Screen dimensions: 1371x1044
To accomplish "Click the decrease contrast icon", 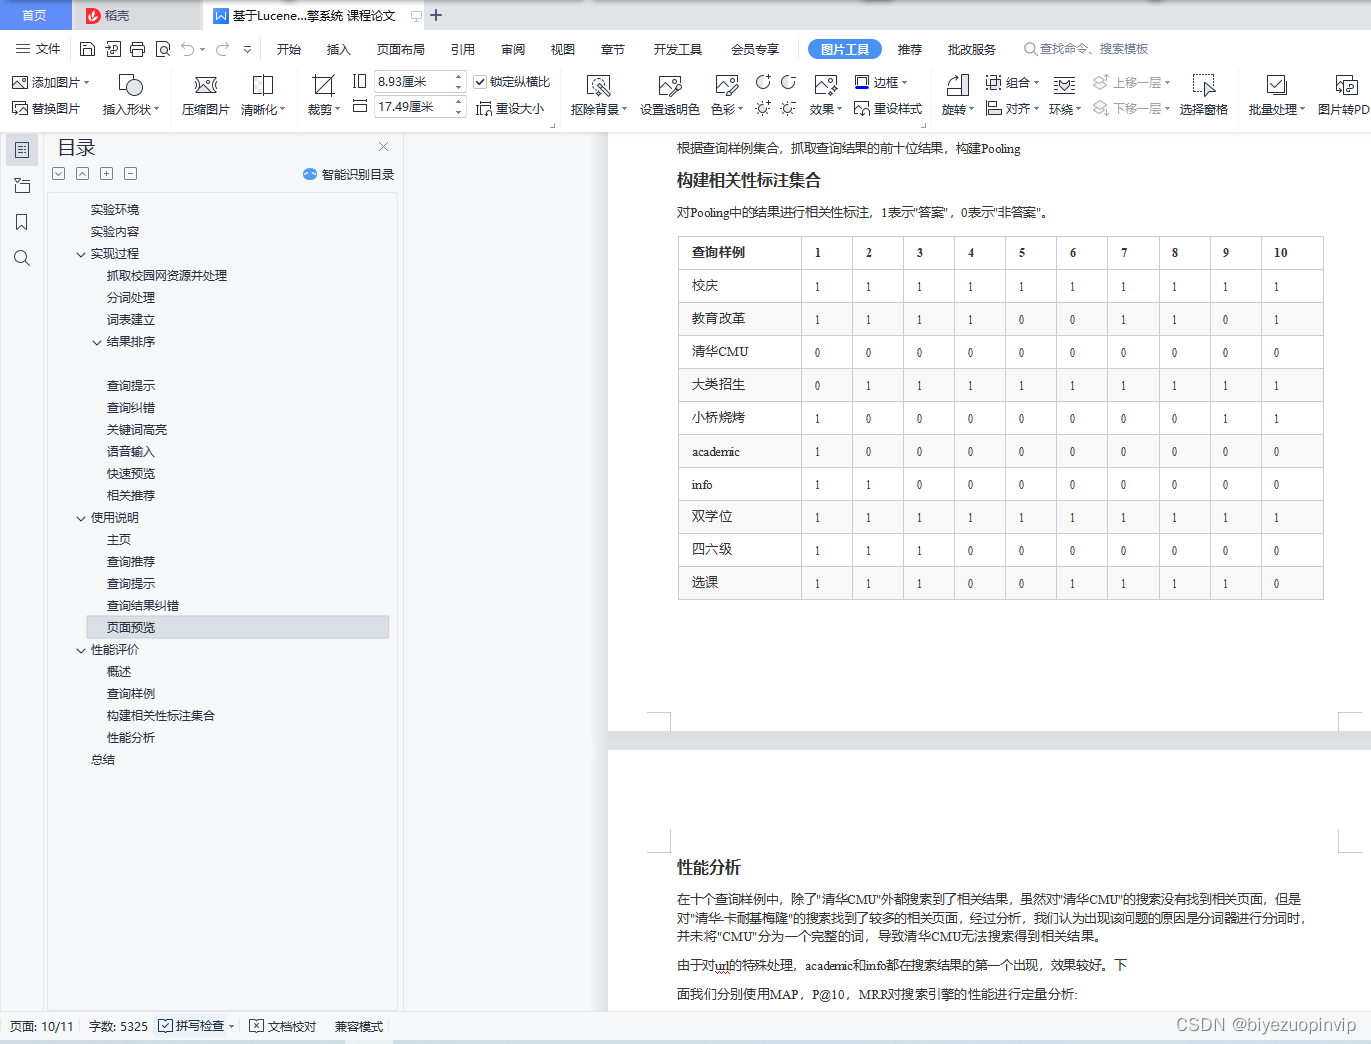I will [788, 82].
